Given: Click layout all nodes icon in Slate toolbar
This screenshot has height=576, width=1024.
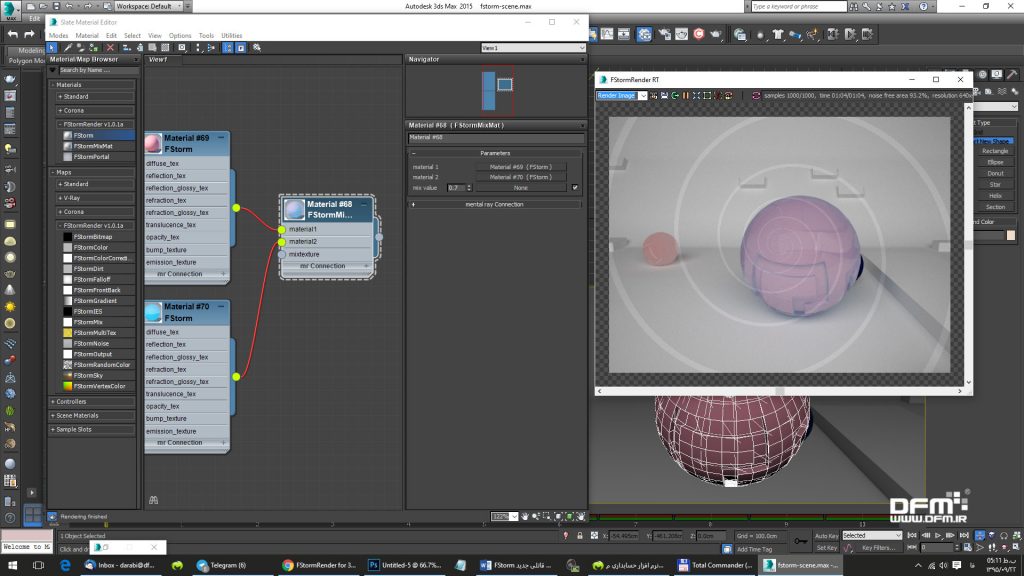Looking at the screenshot, I should (199, 48).
